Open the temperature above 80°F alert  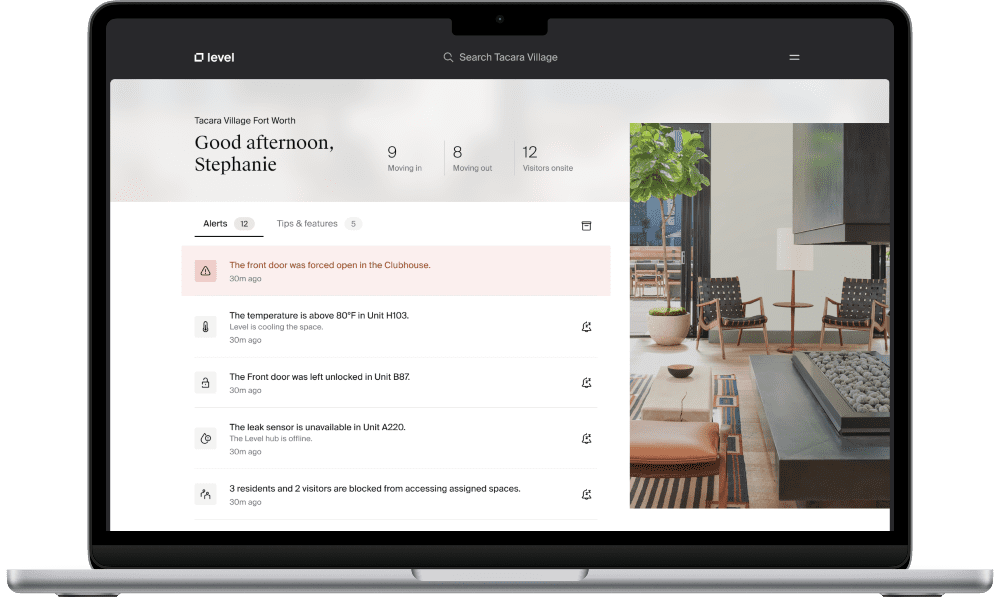(x=395, y=327)
